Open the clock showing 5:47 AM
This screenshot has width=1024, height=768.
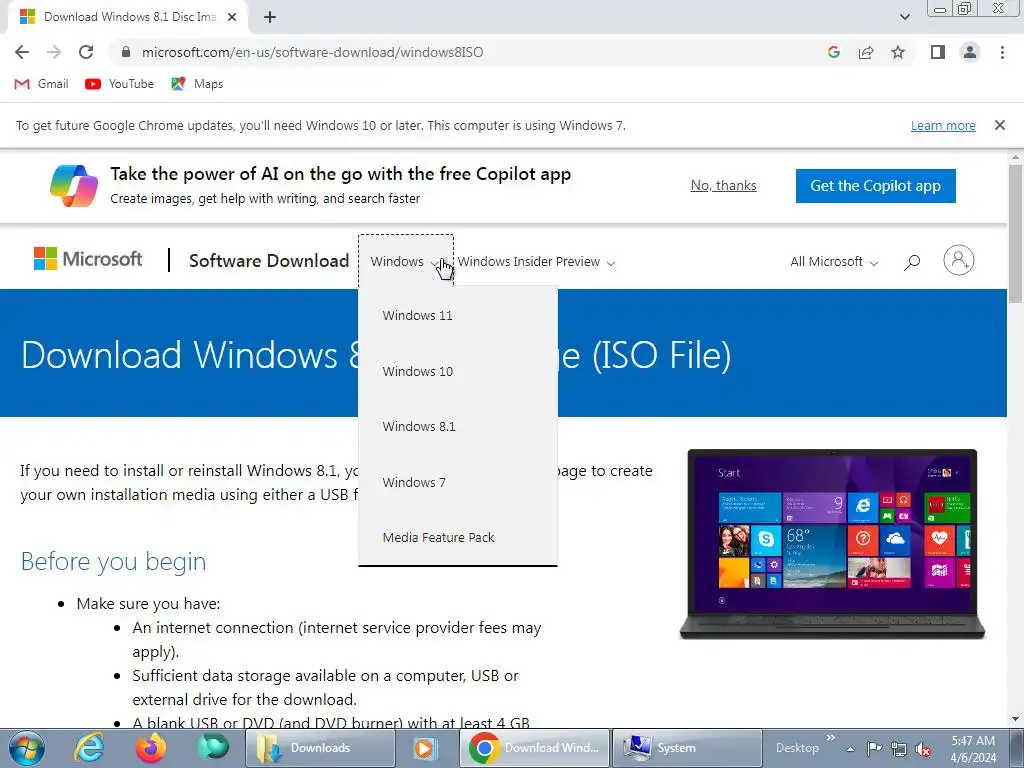click(973, 749)
